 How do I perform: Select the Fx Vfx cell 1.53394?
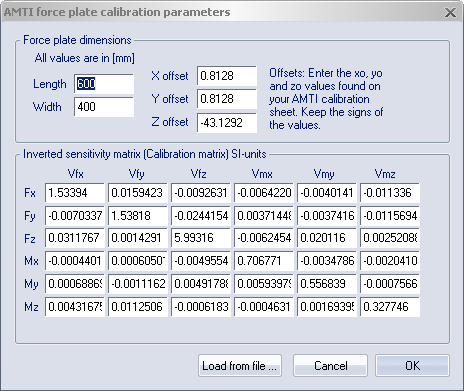point(75,193)
